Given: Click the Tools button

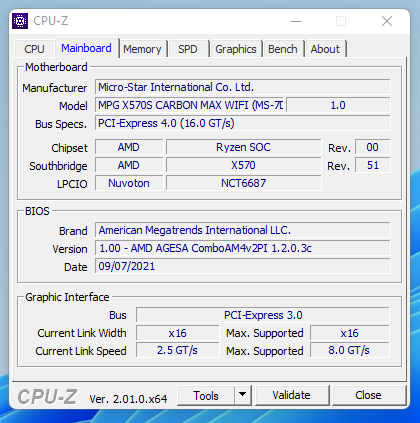Looking at the screenshot, I should tap(206, 396).
